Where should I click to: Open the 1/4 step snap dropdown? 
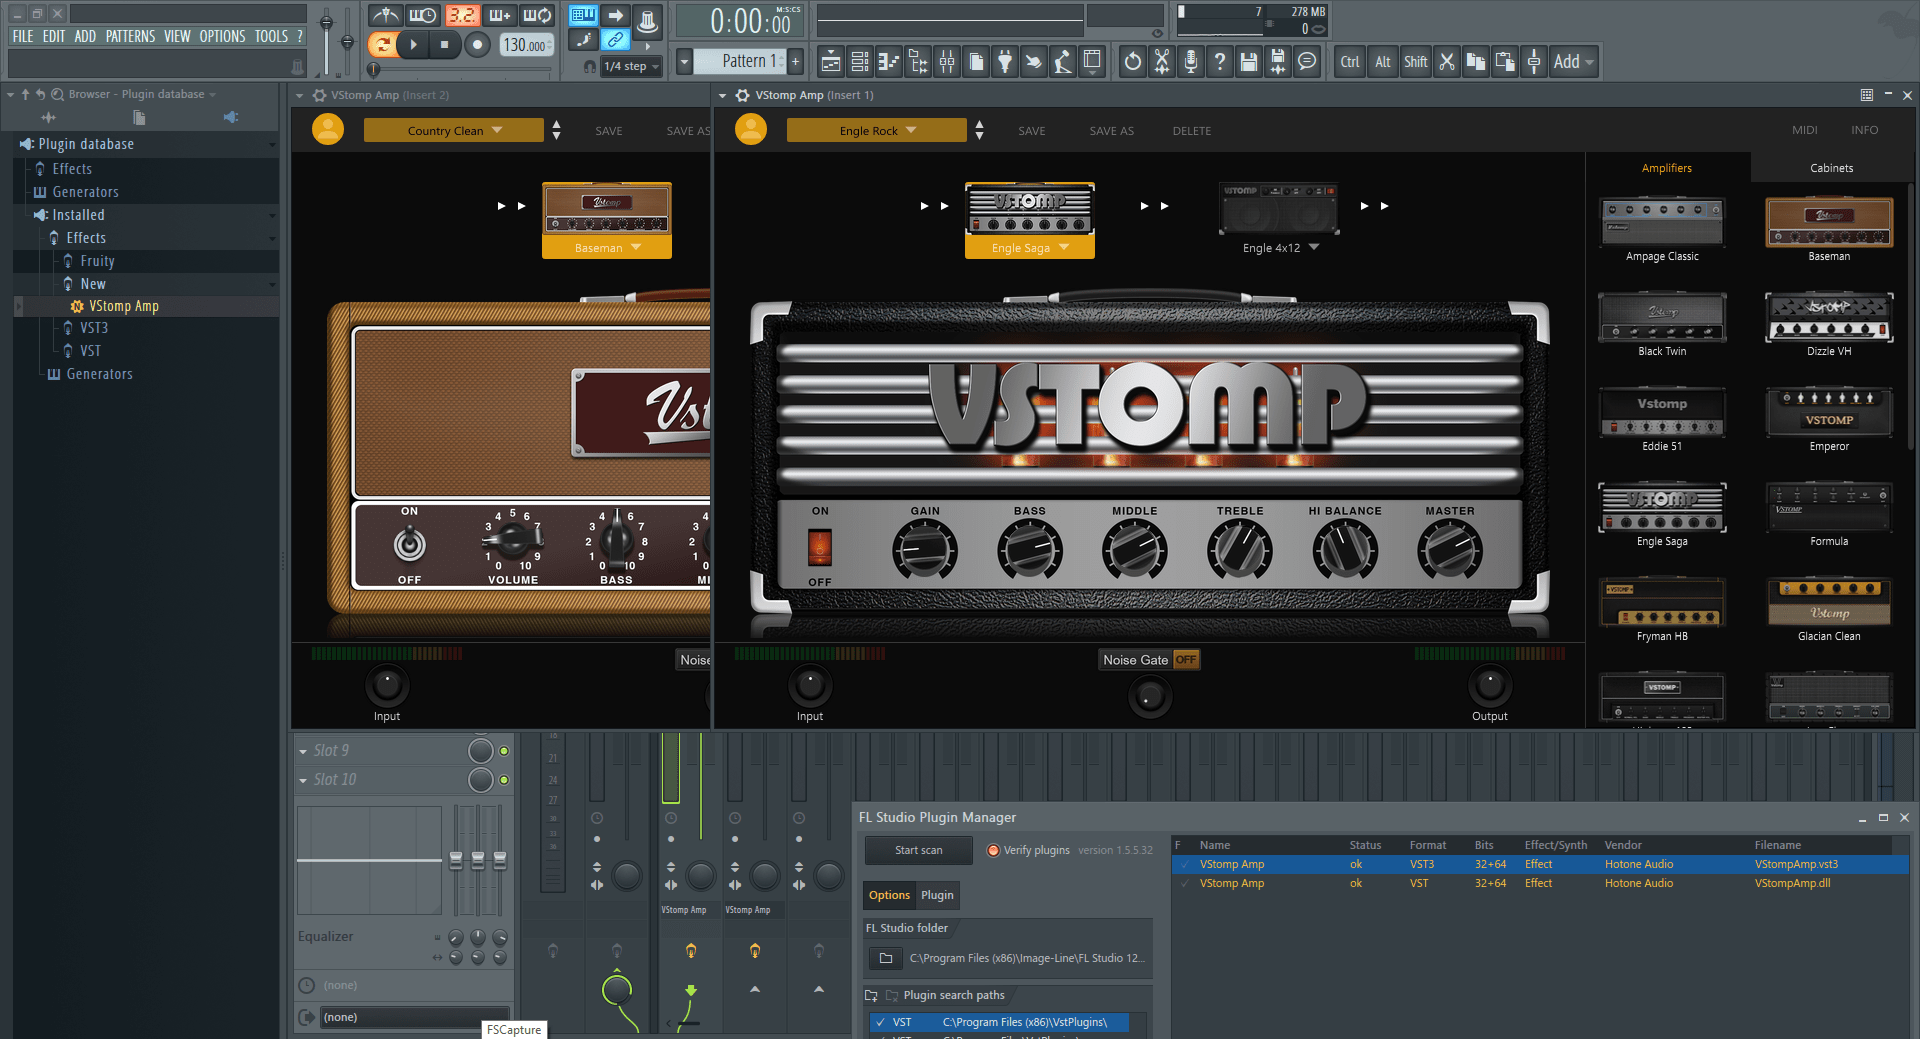tap(632, 66)
